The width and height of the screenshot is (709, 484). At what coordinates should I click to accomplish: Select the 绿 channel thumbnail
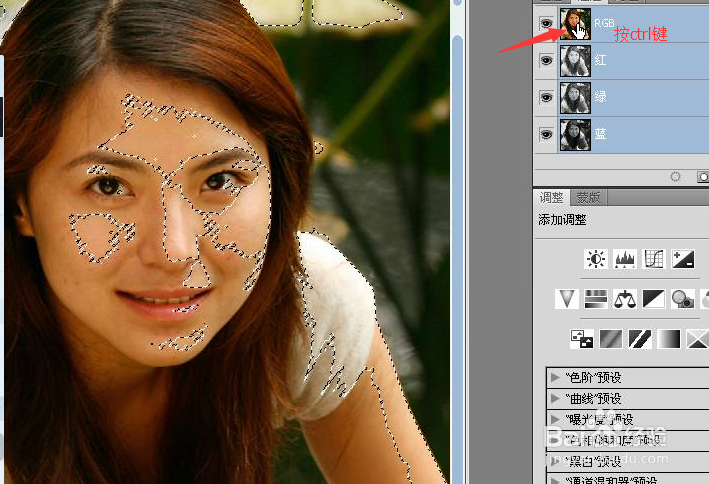tap(575, 98)
